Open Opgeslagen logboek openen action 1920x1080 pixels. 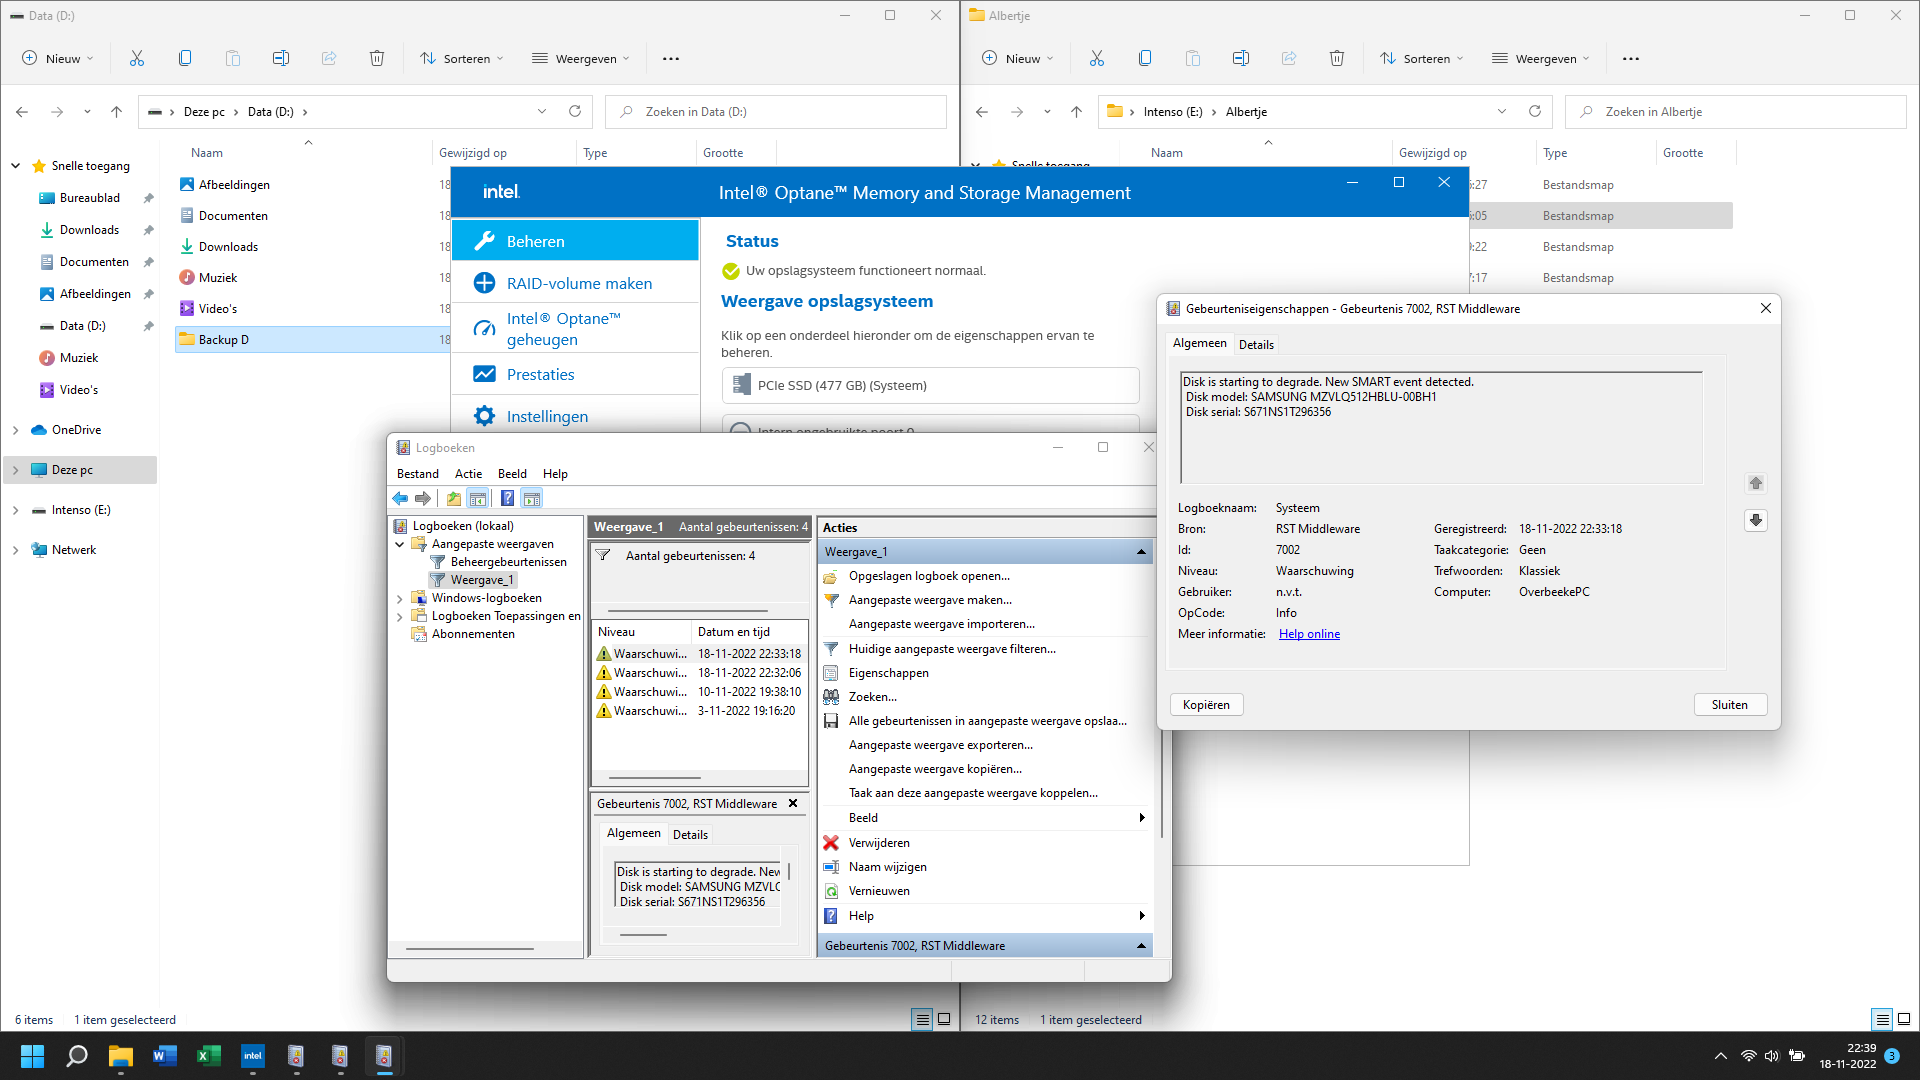[928, 575]
